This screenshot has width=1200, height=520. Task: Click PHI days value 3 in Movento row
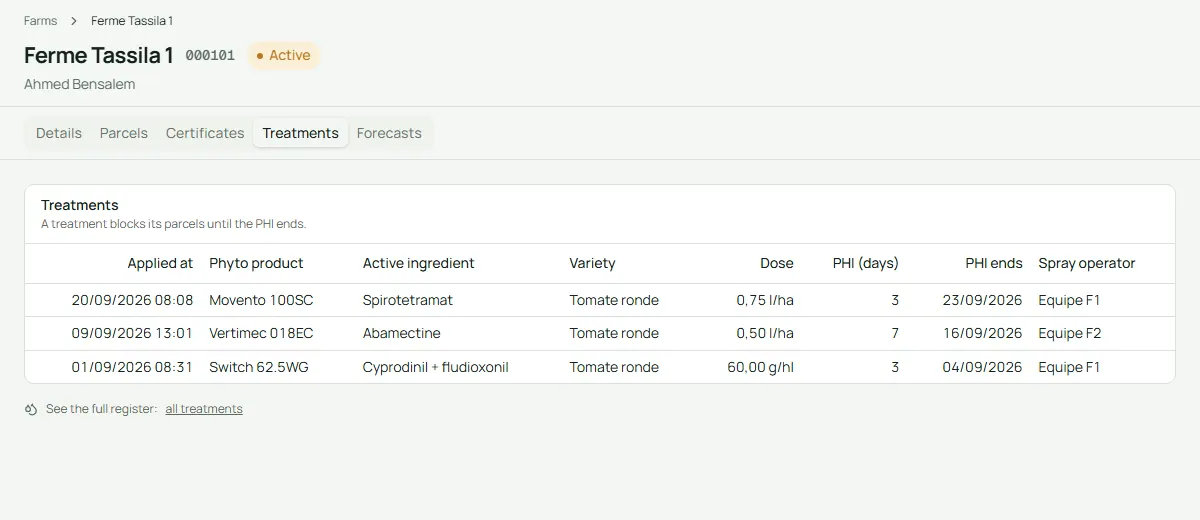coord(895,300)
